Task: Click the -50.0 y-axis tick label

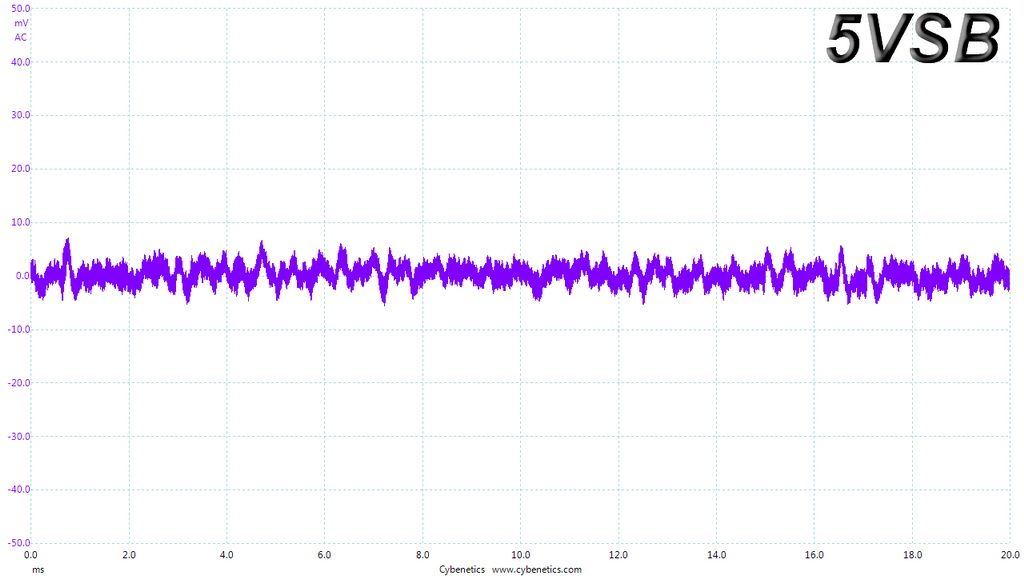Action: click(19, 543)
